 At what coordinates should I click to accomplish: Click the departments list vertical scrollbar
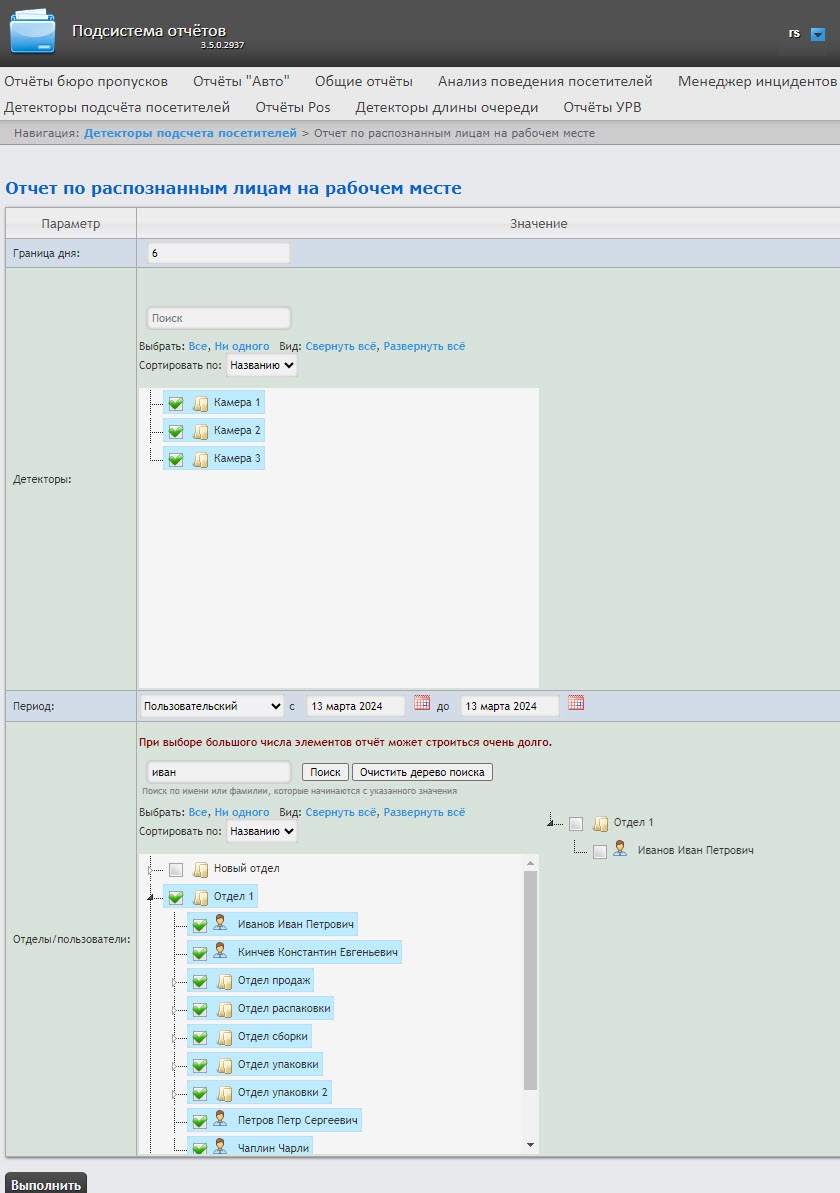pyautogui.click(x=530, y=980)
